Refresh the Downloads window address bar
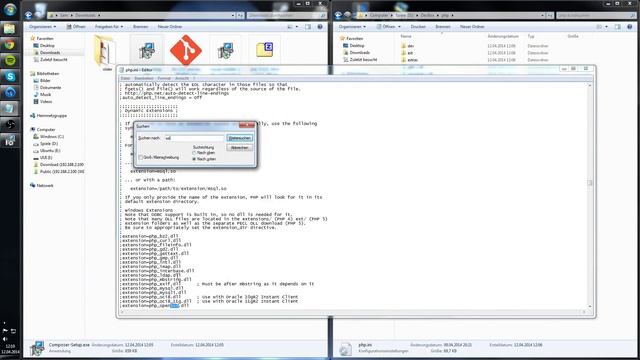The image size is (640, 360). tap(240, 16)
